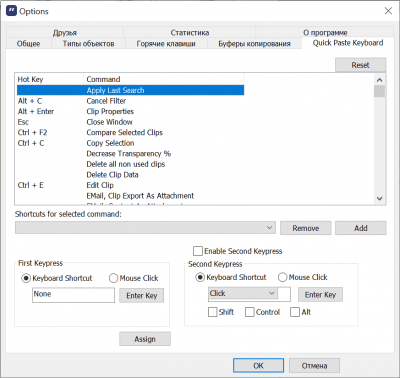The height and width of the screenshot is (378, 400).
Task: Click the command list scrollbar thumb
Action: point(379,91)
